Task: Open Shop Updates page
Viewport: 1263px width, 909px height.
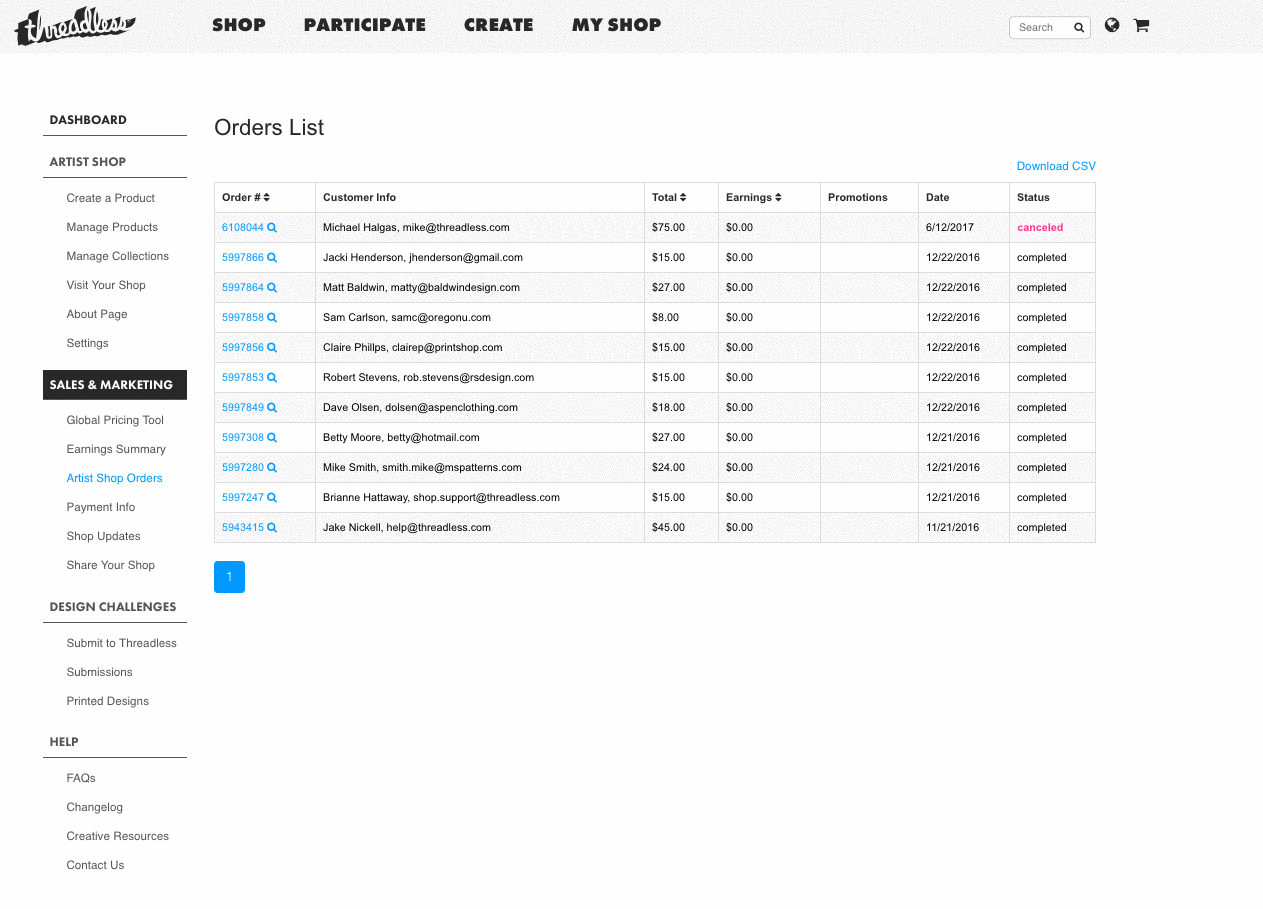Action: (x=104, y=536)
